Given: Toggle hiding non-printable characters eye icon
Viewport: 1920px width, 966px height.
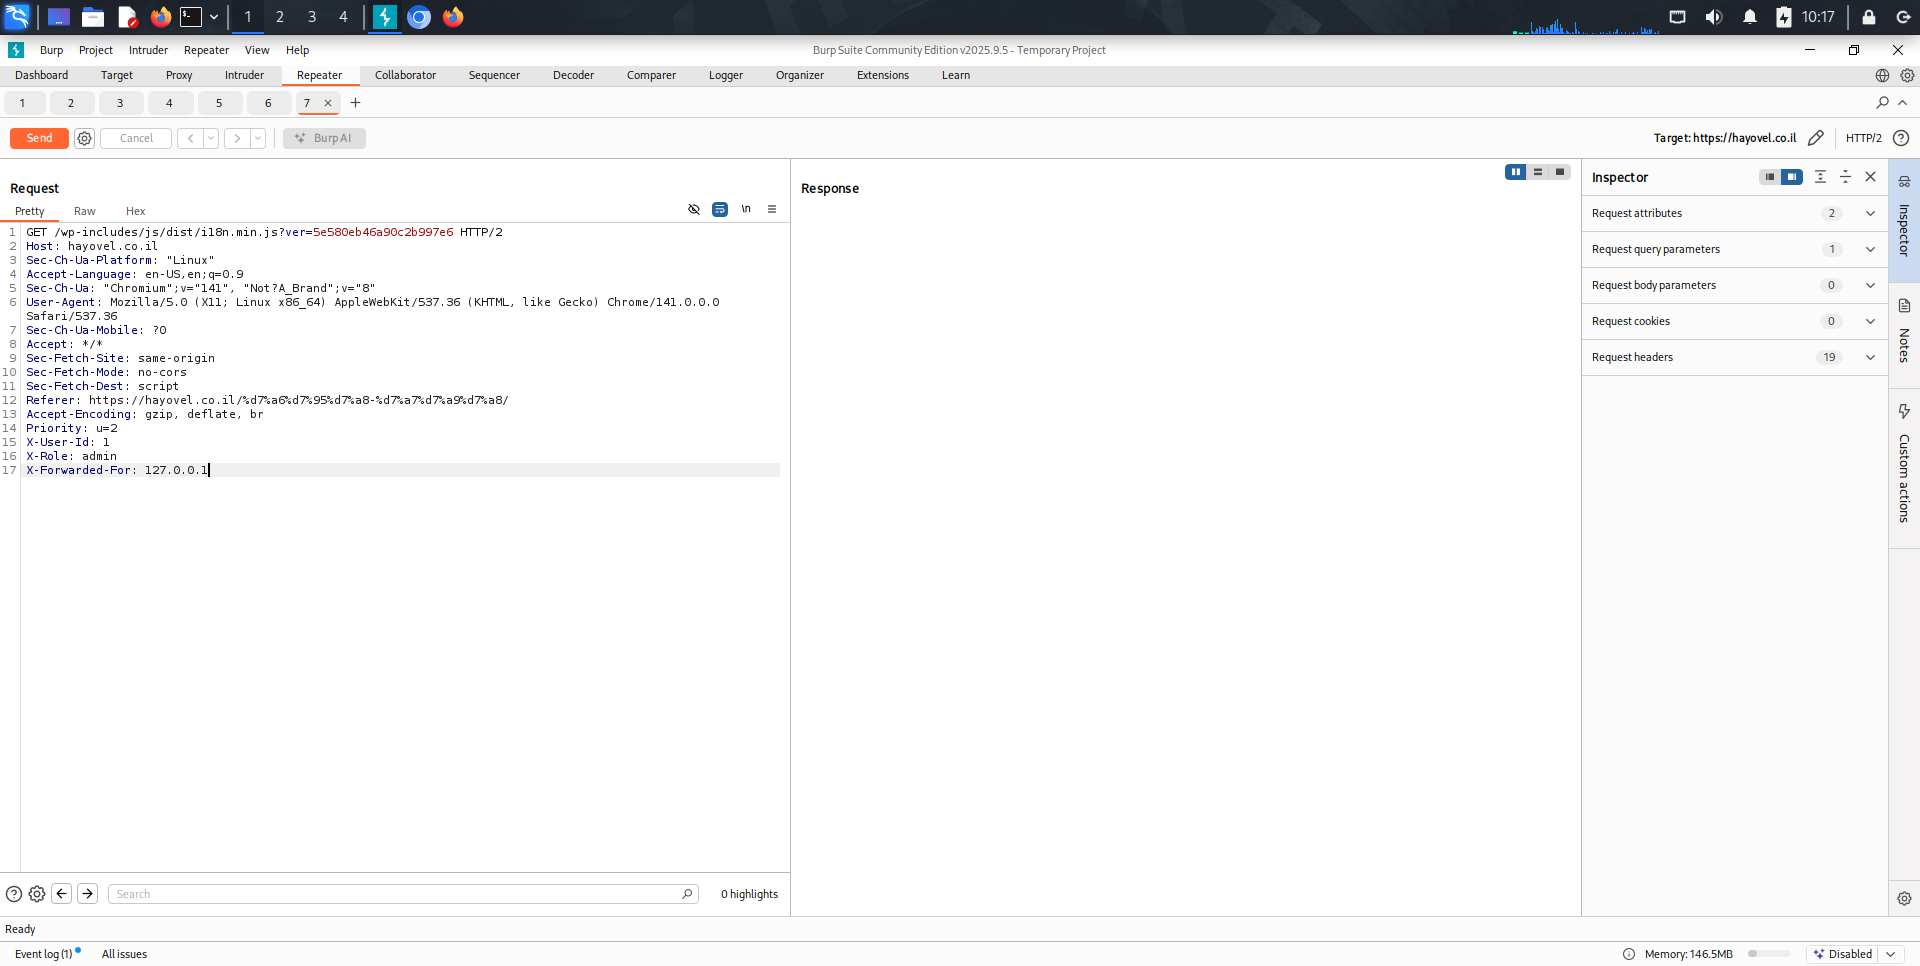Looking at the screenshot, I should coord(694,209).
